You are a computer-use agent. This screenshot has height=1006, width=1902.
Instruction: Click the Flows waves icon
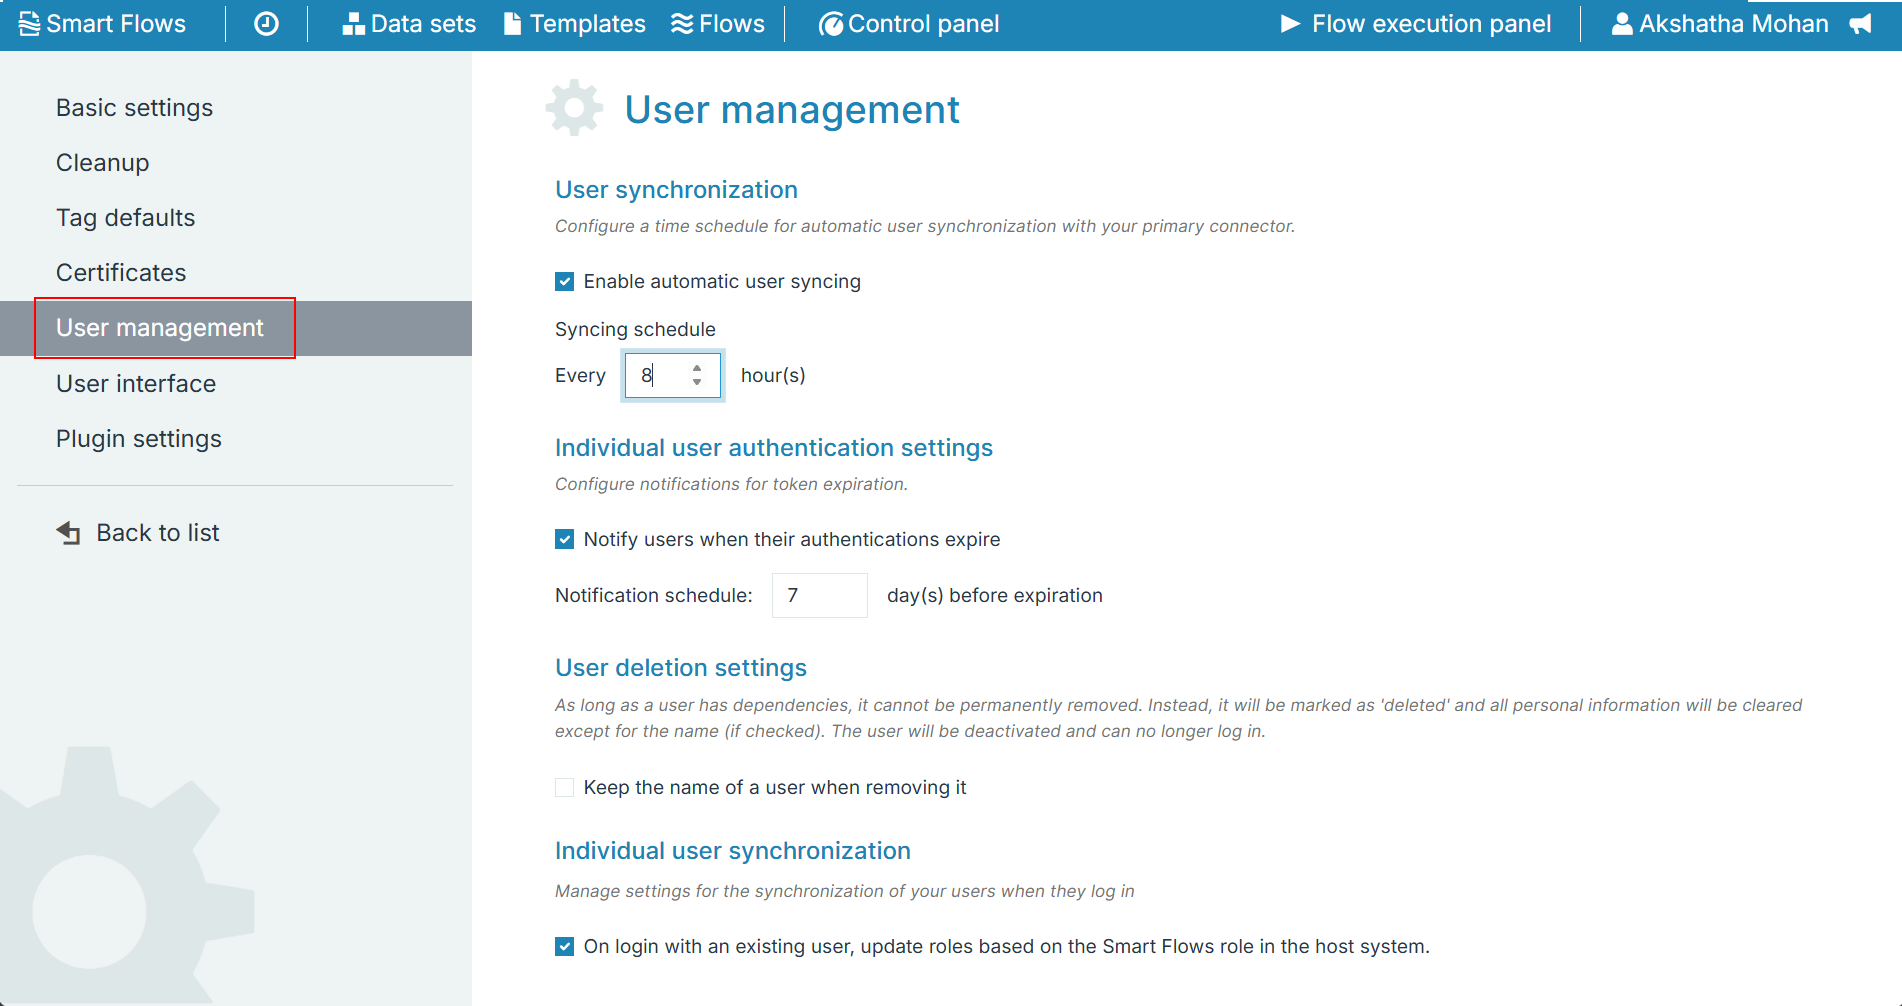pos(682,24)
